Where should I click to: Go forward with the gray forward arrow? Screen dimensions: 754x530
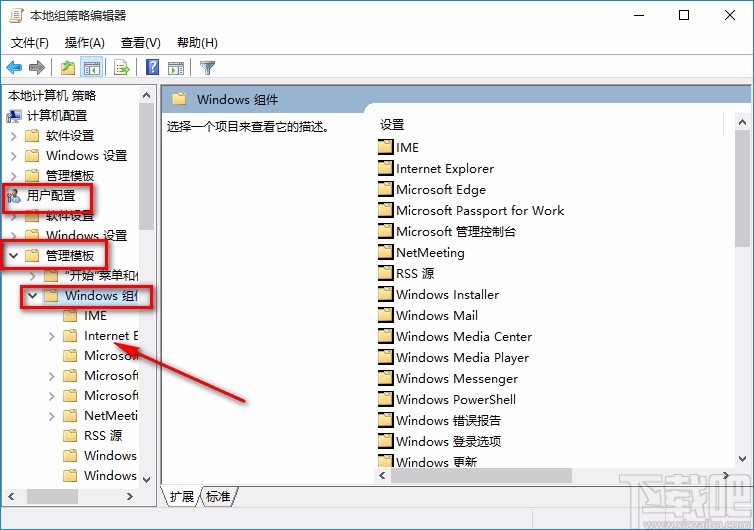[x=37, y=68]
